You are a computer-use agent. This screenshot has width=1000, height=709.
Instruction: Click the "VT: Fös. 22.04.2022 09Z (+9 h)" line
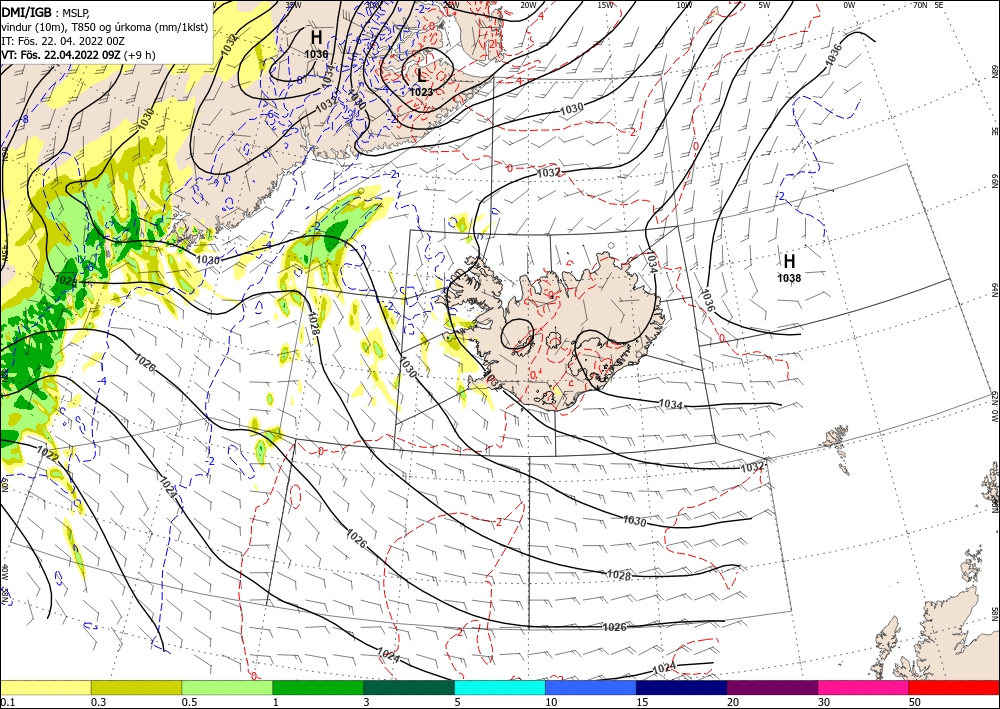pos(78,55)
